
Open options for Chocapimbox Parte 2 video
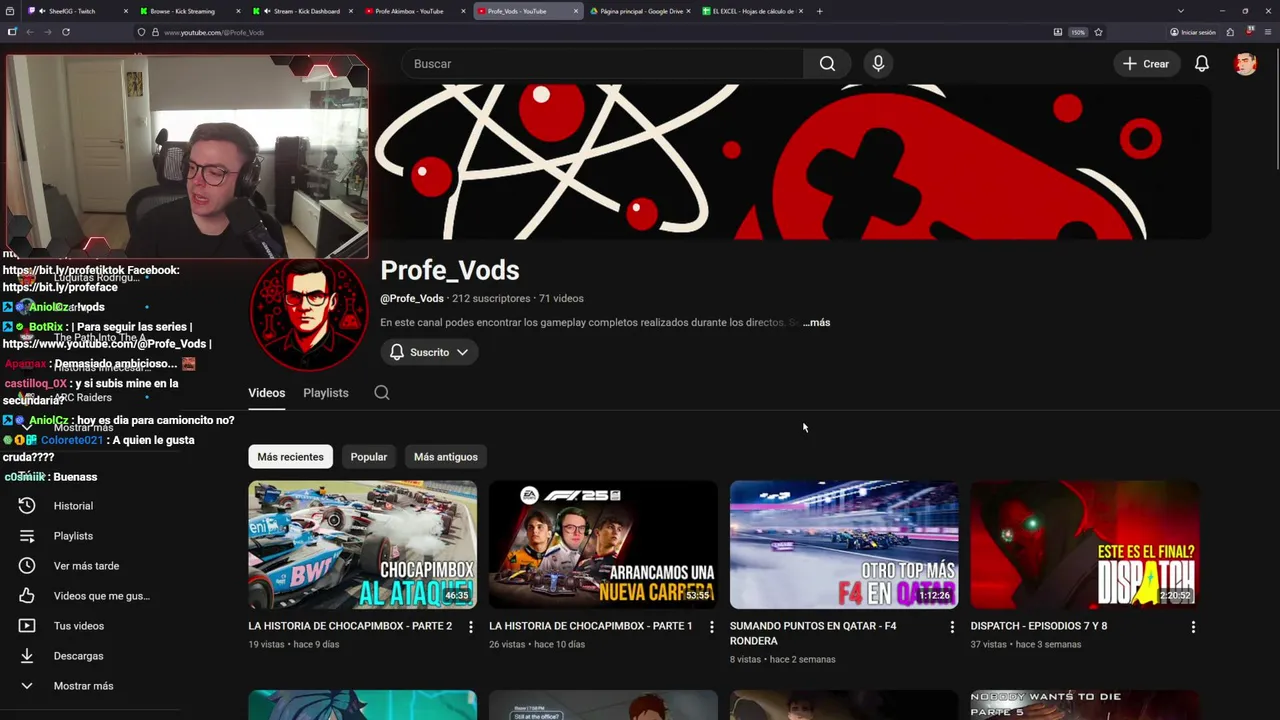(471, 627)
